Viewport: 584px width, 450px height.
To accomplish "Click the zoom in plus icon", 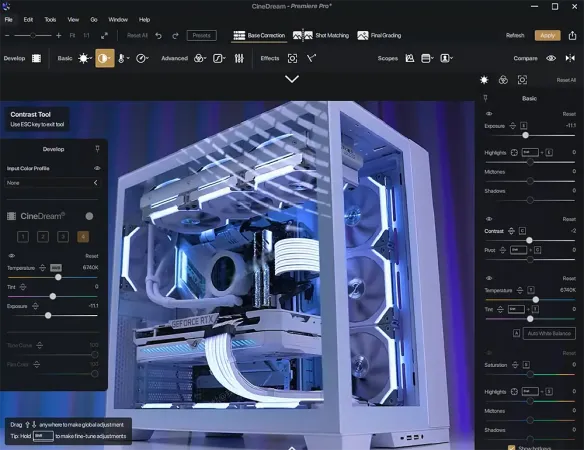I will [x=58, y=35].
